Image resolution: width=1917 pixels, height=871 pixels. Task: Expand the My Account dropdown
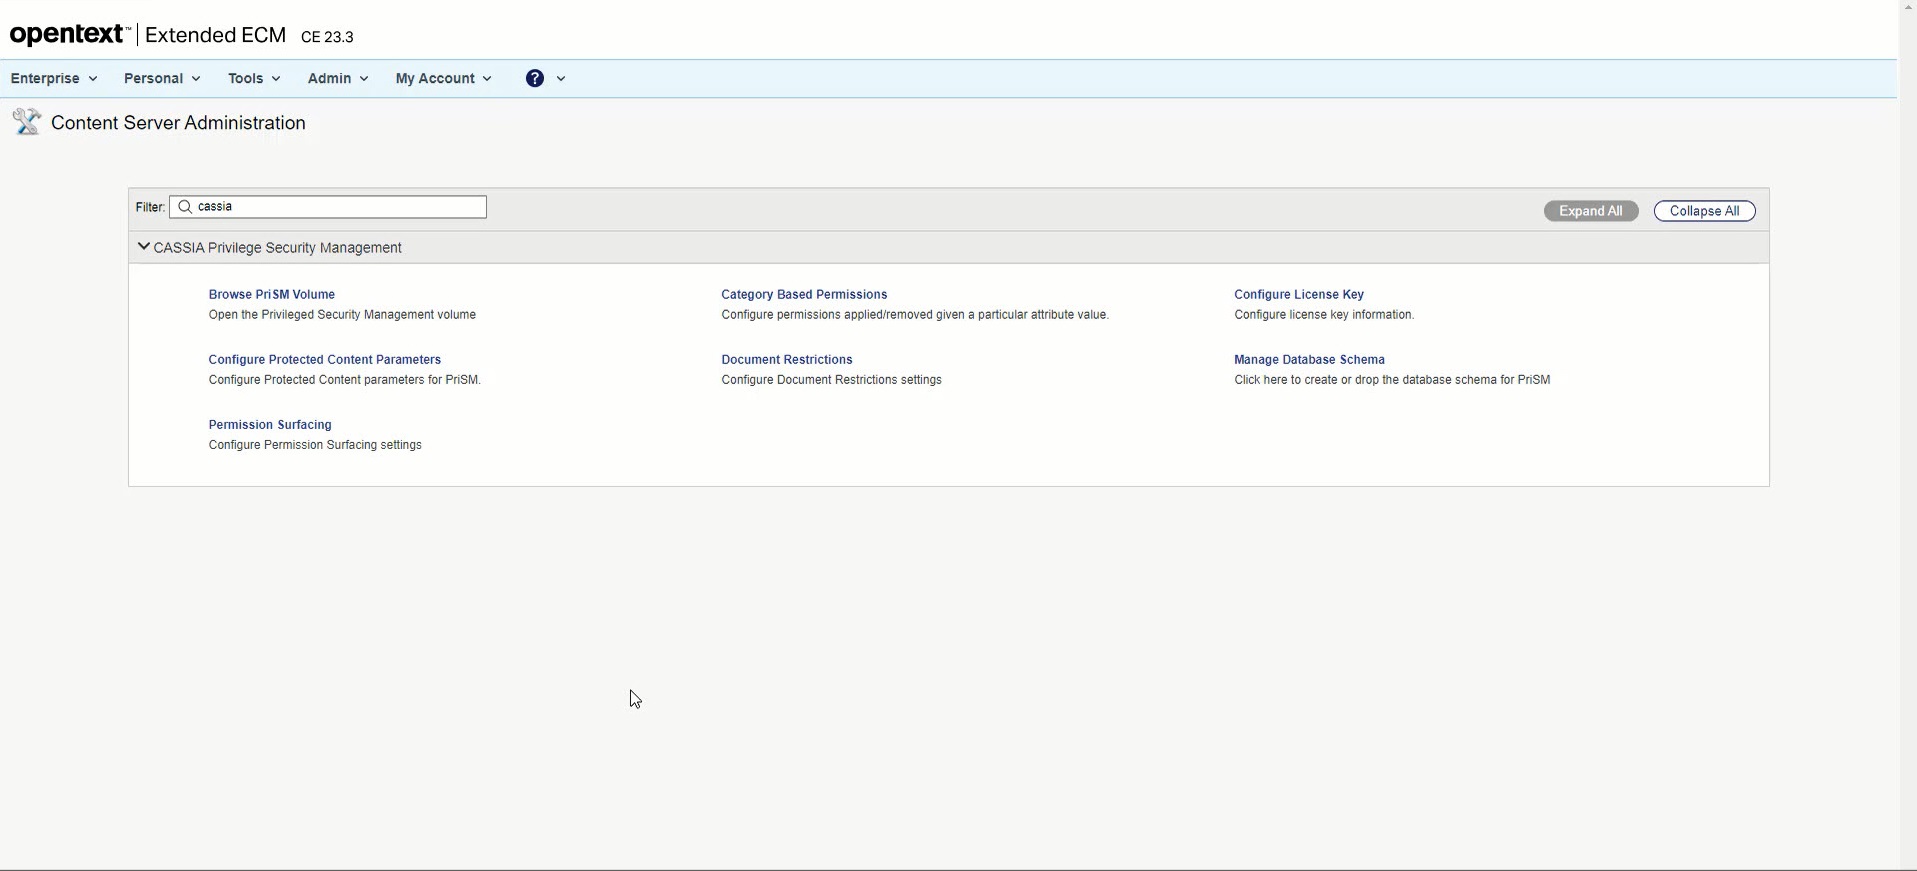(443, 78)
